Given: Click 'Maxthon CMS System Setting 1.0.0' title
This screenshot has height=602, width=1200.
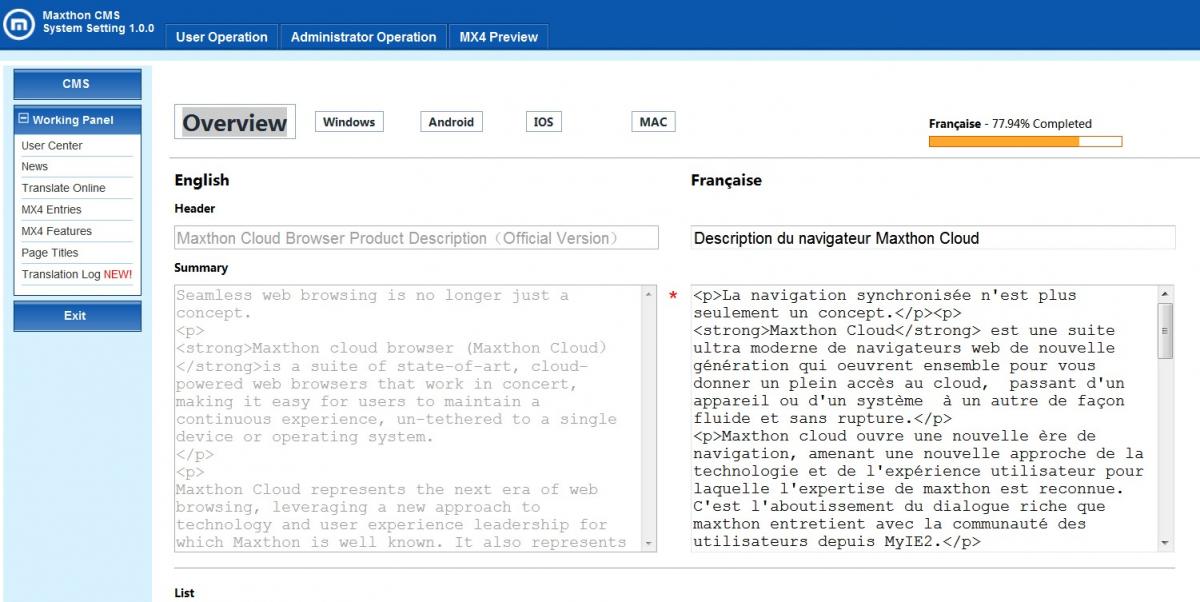Looking at the screenshot, I should [x=98, y=23].
